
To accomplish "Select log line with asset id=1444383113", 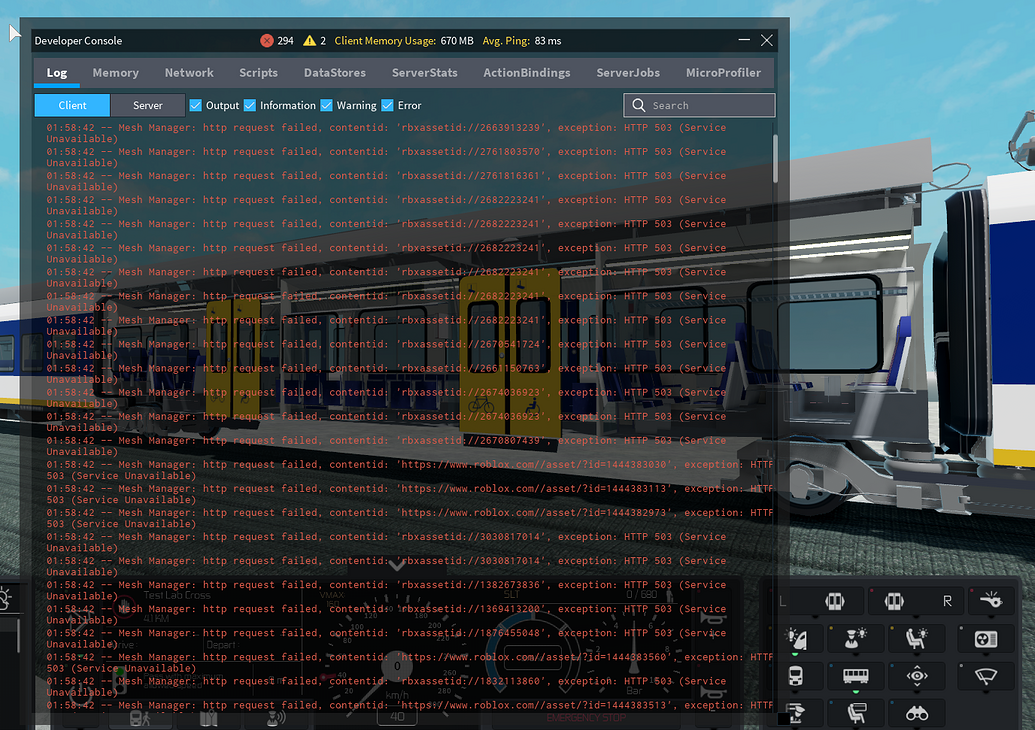I will point(409,494).
